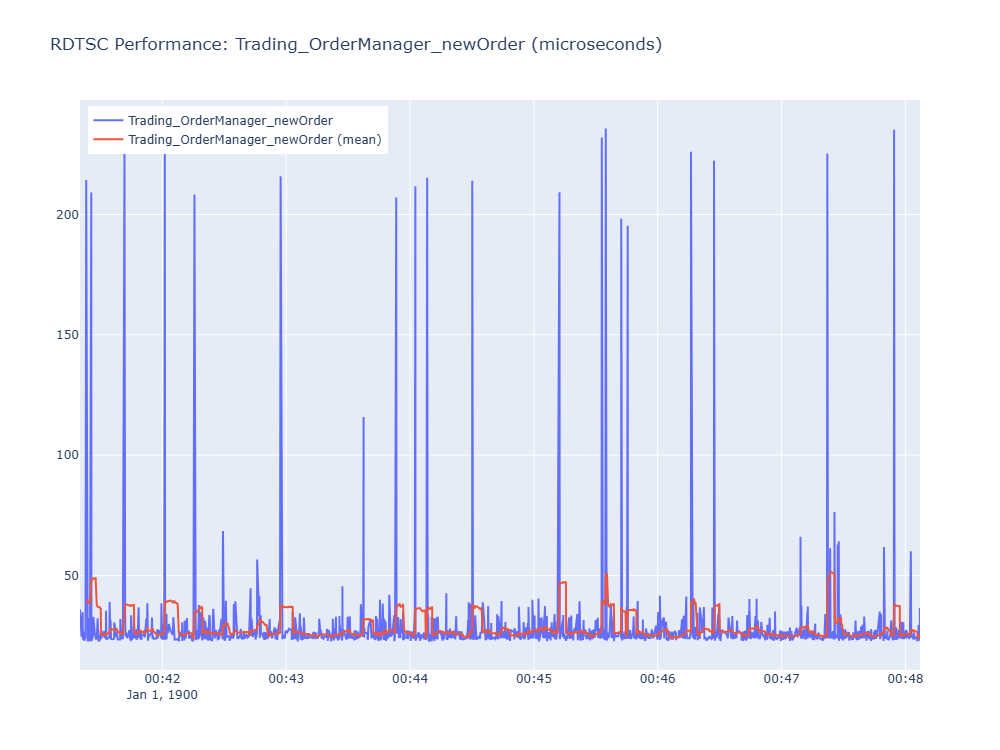Select the 00:47 x-axis tick label
The height and width of the screenshot is (750, 1000).
click(781, 679)
